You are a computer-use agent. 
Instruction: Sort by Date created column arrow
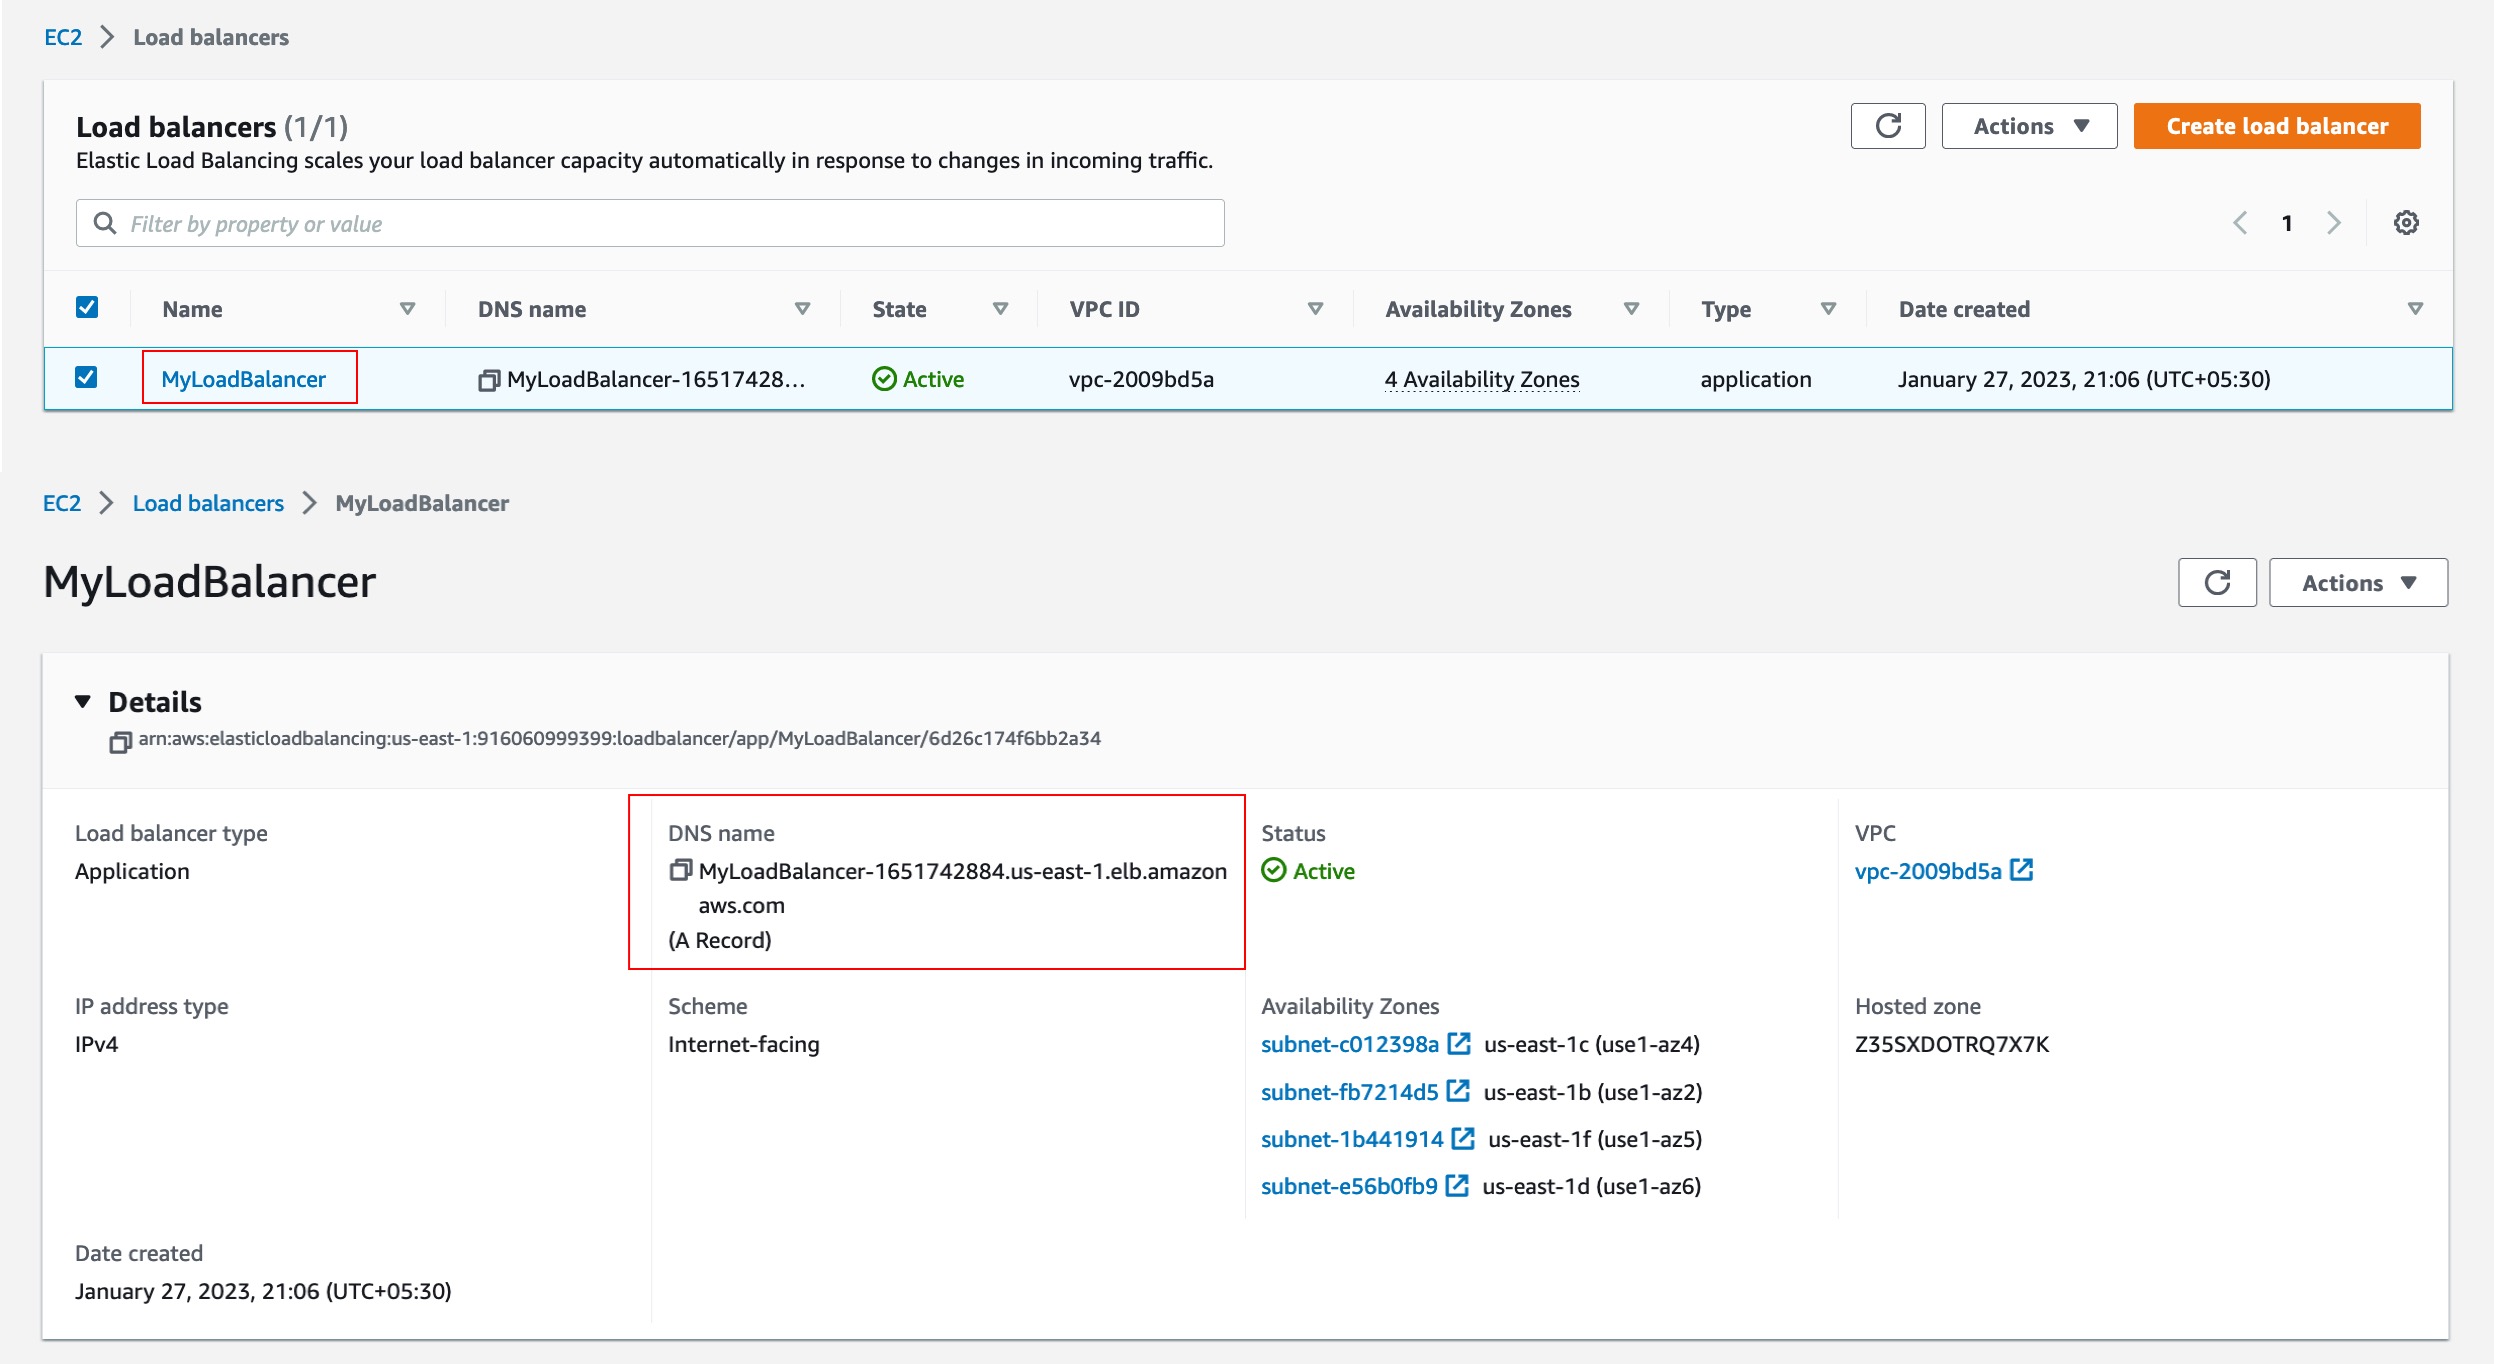coord(2415,308)
